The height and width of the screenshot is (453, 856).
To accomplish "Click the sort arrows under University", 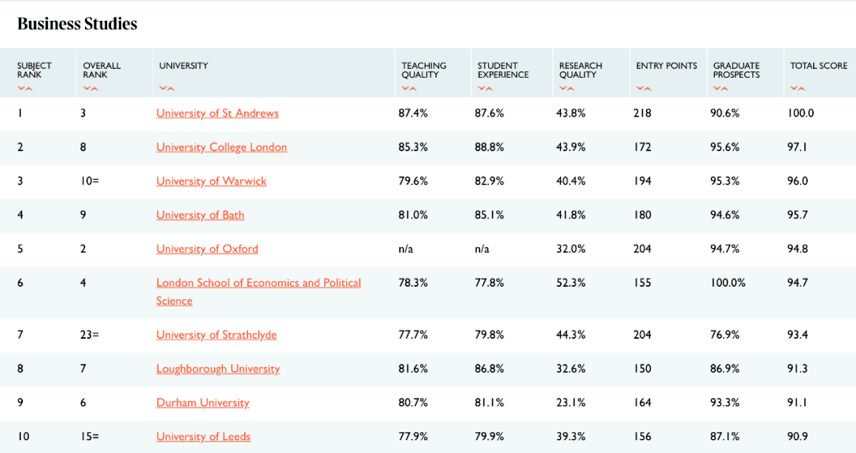I will pos(167,88).
